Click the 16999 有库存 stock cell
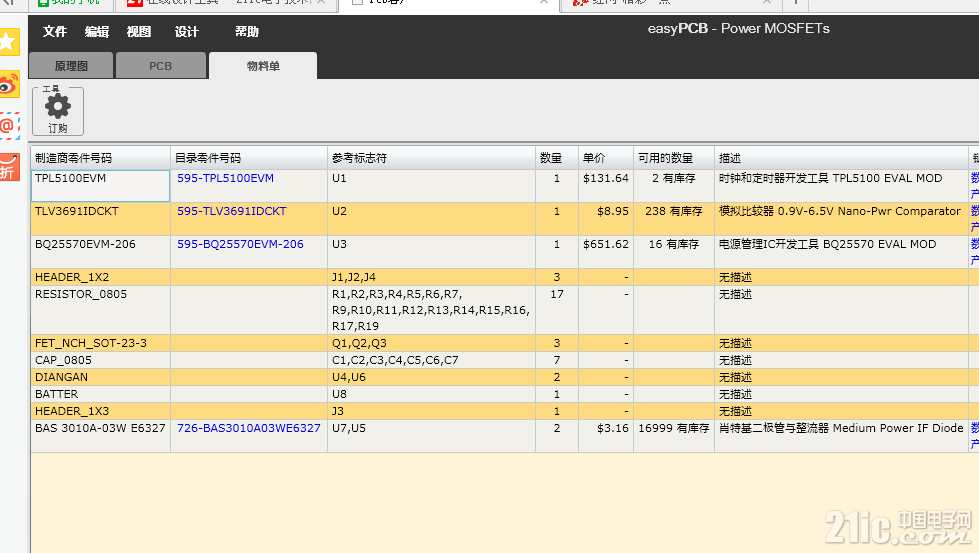 [674, 436]
